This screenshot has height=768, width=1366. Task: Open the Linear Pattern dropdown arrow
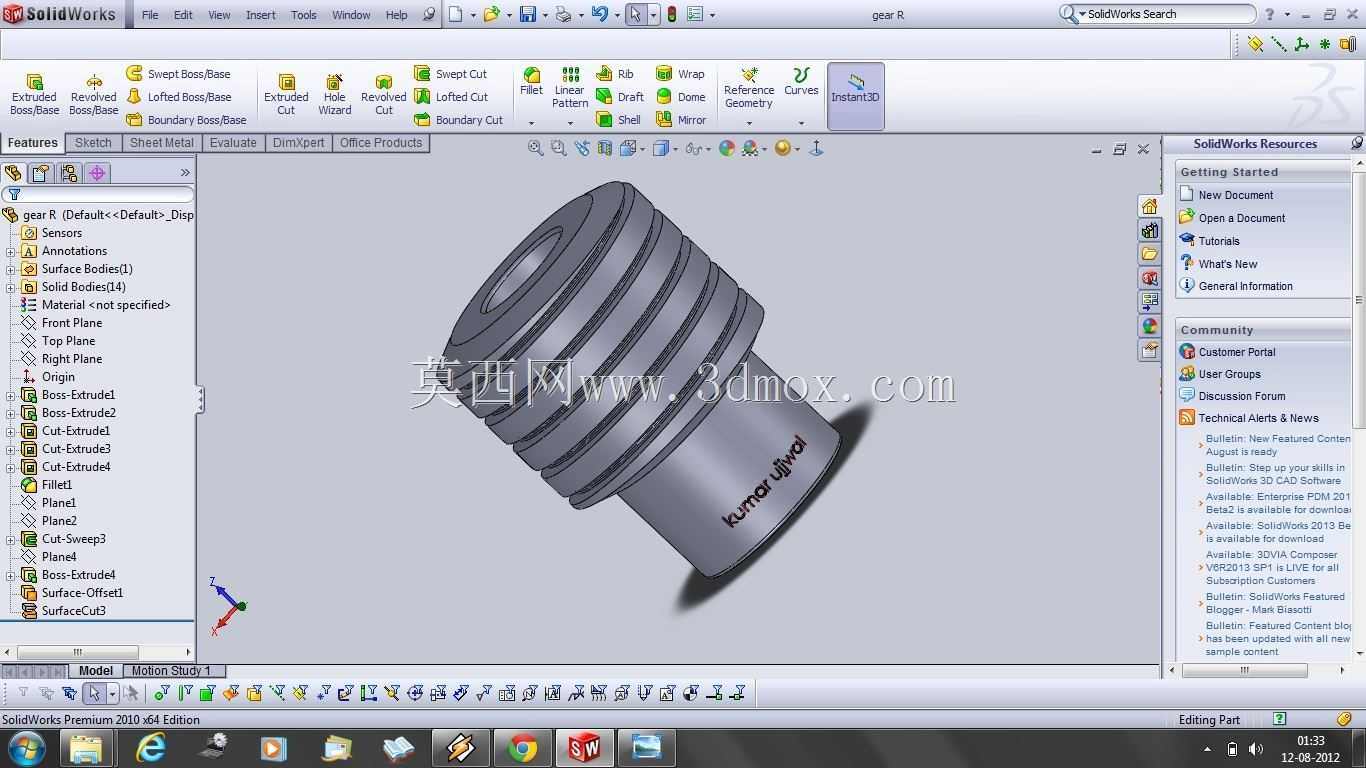click(x=570, y=123)
